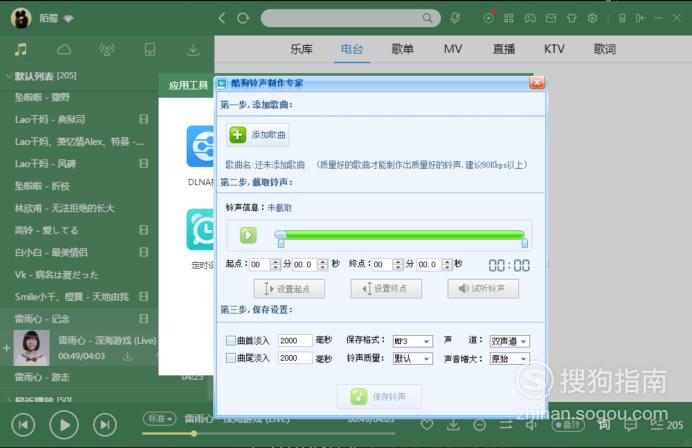The image size is (692, 448).
Task: Open the radio broadcast sidebar tab
Action: 107,49
